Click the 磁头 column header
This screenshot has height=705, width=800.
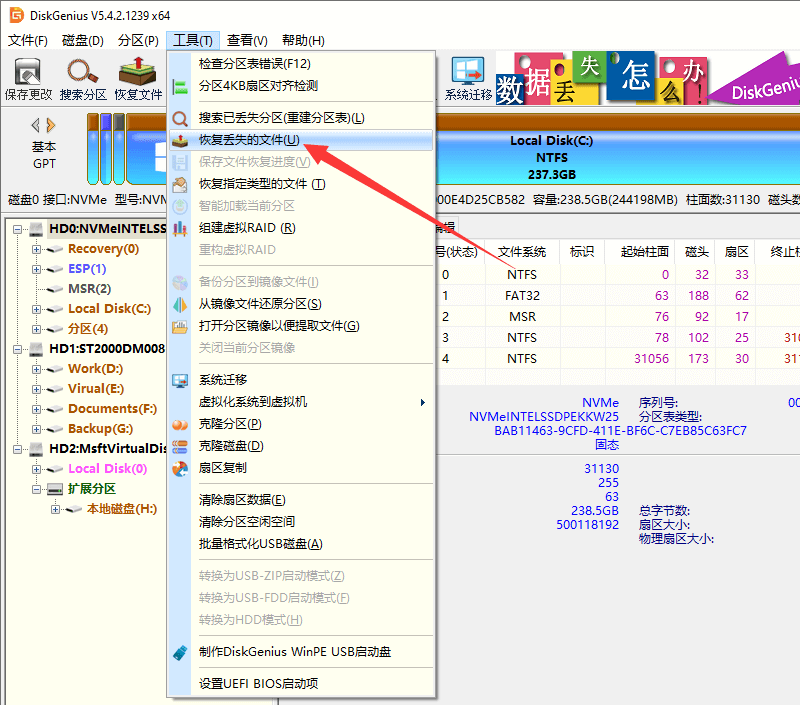click(696, 251)
